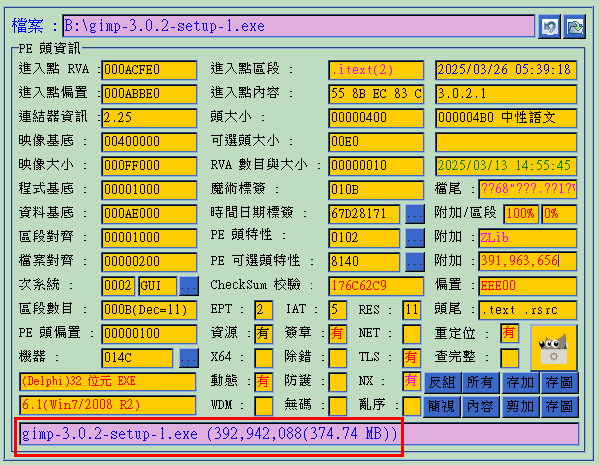This screenshot has height=465, width=599.
Task: Click the 6.1(Win7/2008 R2) OS version field
Action: 107,405
